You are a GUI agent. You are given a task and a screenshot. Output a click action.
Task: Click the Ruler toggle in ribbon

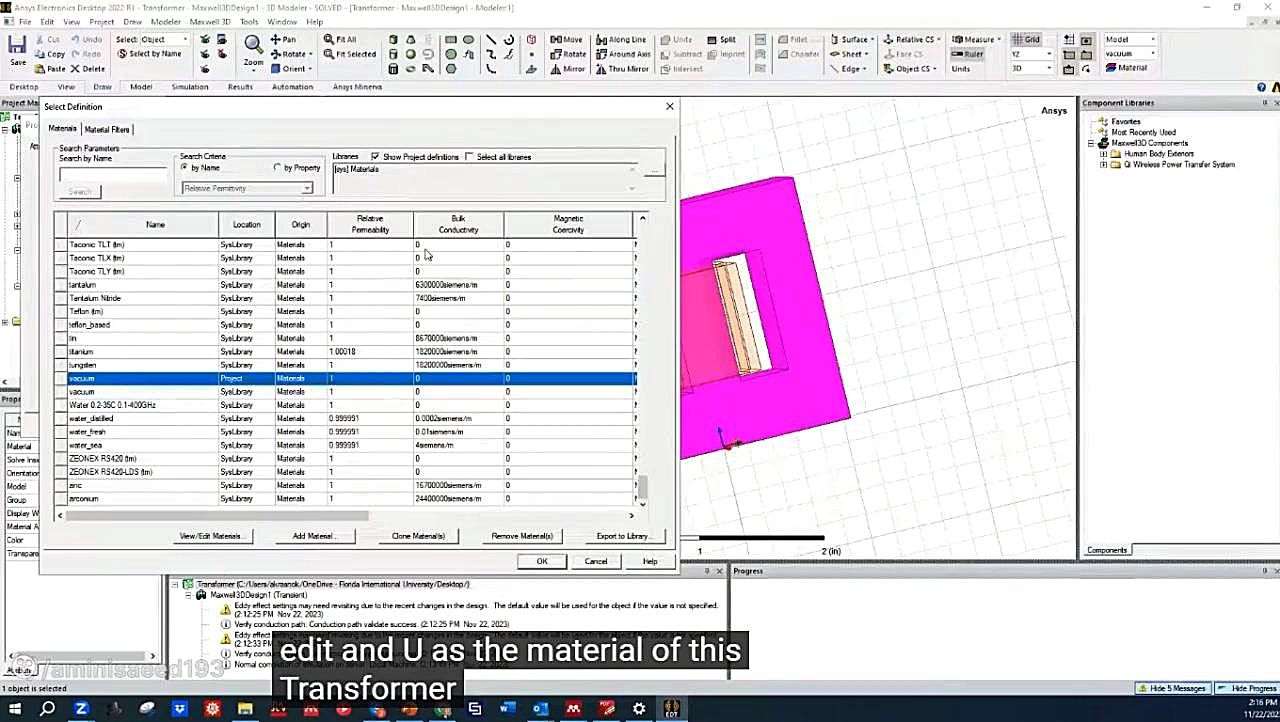[967, 54]
